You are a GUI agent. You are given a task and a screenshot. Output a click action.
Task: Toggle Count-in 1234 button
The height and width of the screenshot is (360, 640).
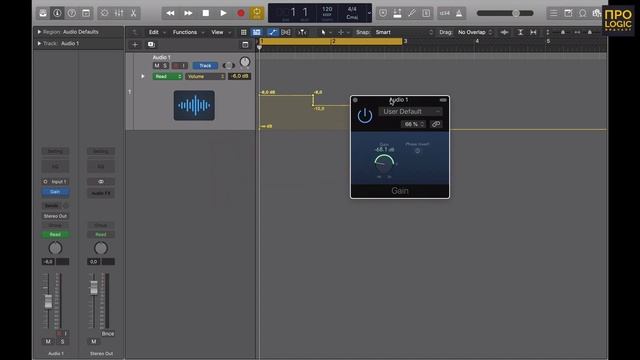[x=444, y=13]
